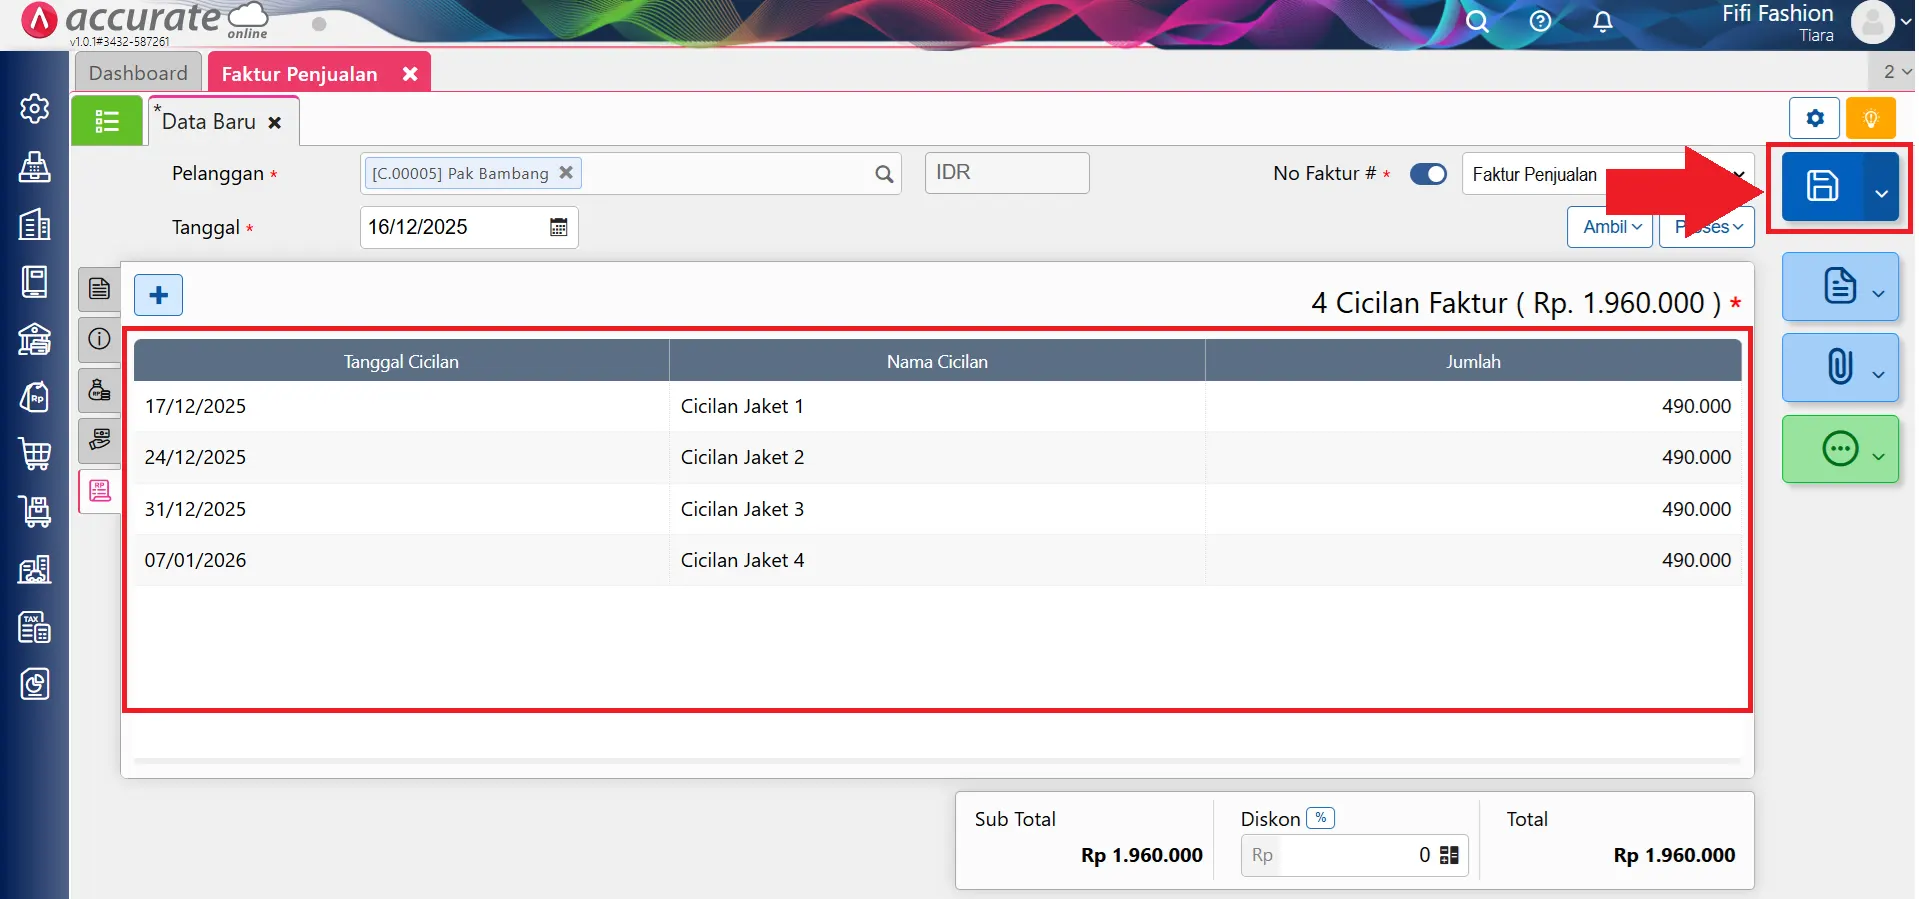Toggle the No Faktur automatic numbering switch
1919x899 pixels.
click(1428, 174)
